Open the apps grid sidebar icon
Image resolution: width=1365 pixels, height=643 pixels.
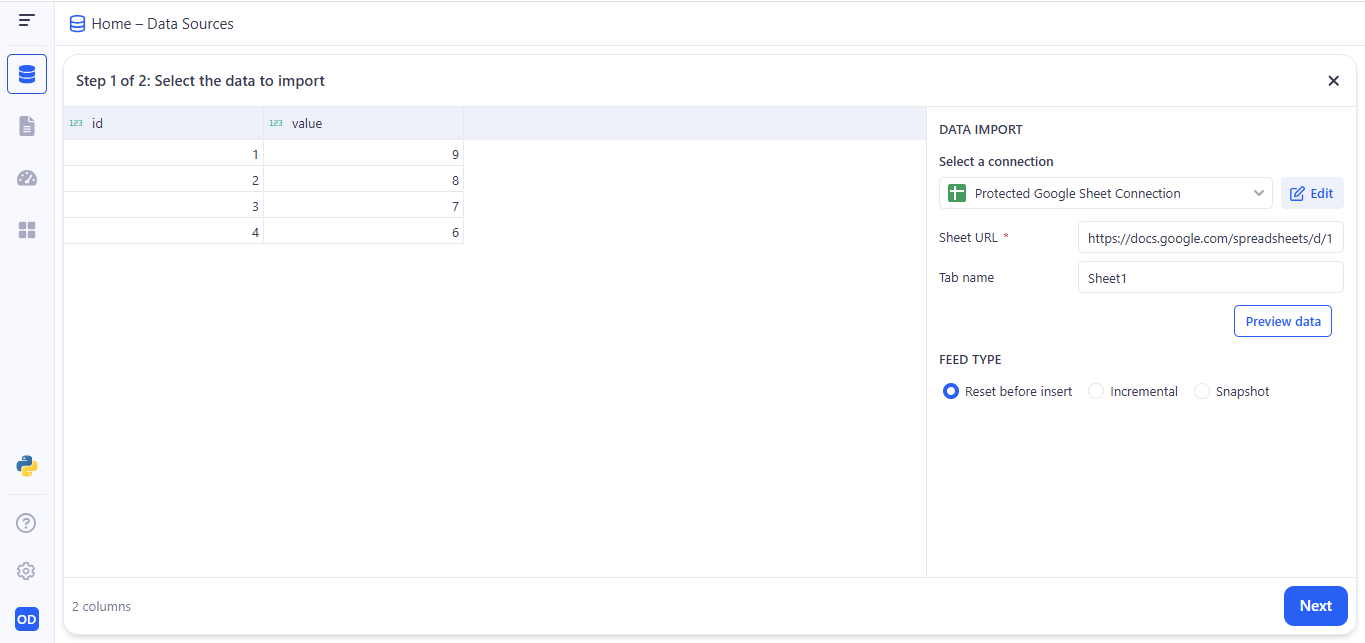27,230
